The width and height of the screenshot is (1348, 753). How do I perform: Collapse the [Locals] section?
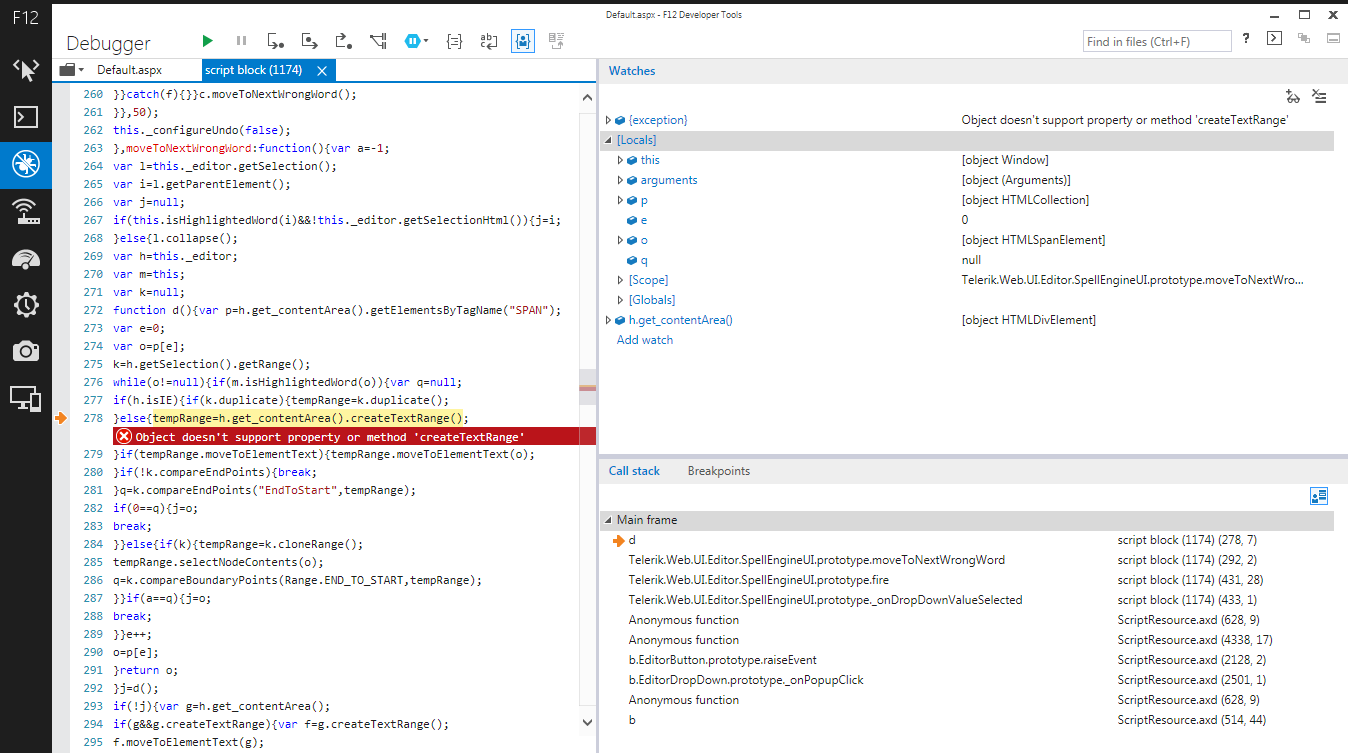point(608,140)
